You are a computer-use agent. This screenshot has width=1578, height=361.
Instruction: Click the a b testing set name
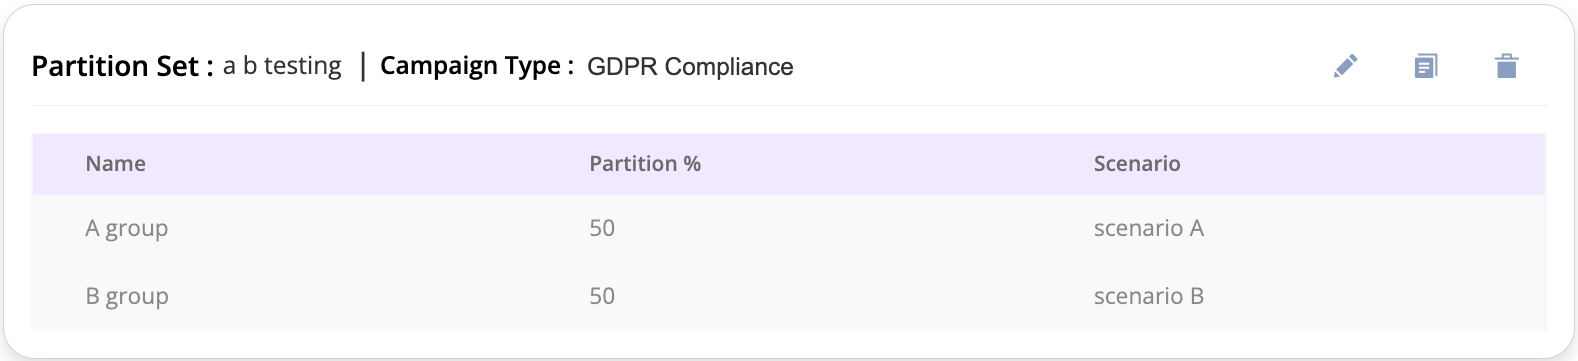point(282,66)
